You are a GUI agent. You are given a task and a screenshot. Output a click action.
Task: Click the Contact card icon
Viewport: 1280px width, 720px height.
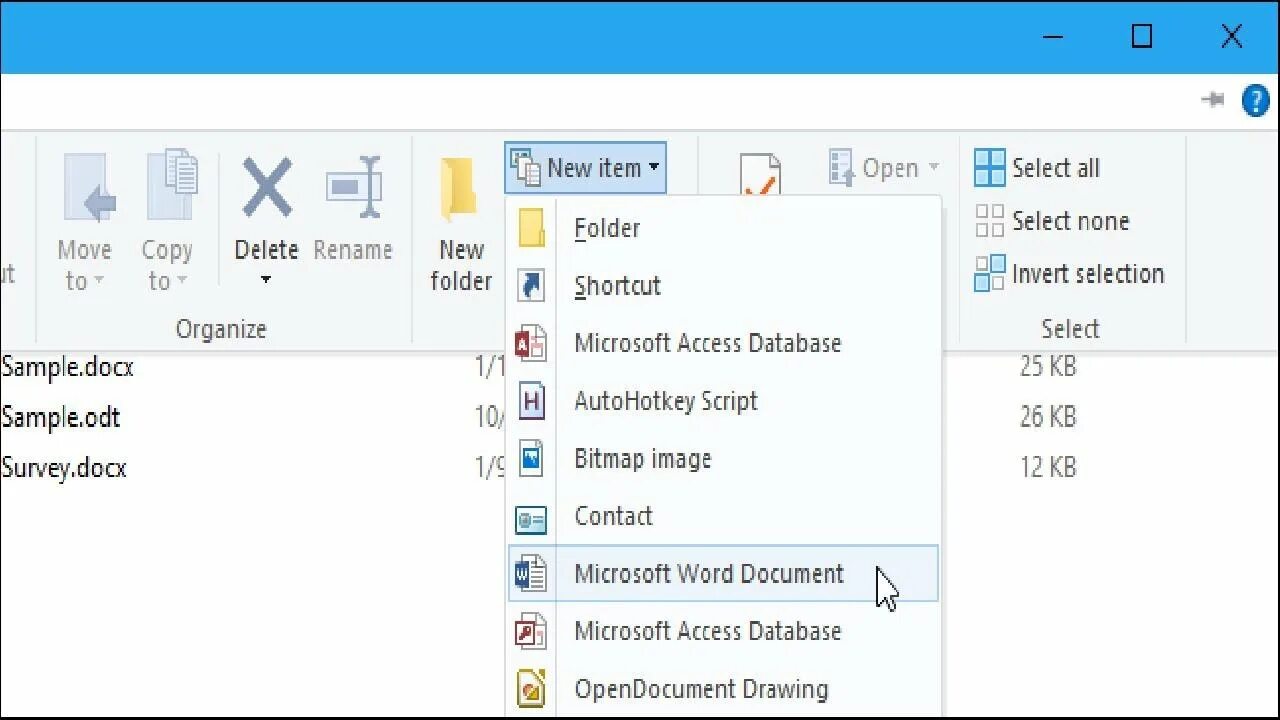click(x=531, y=520)
